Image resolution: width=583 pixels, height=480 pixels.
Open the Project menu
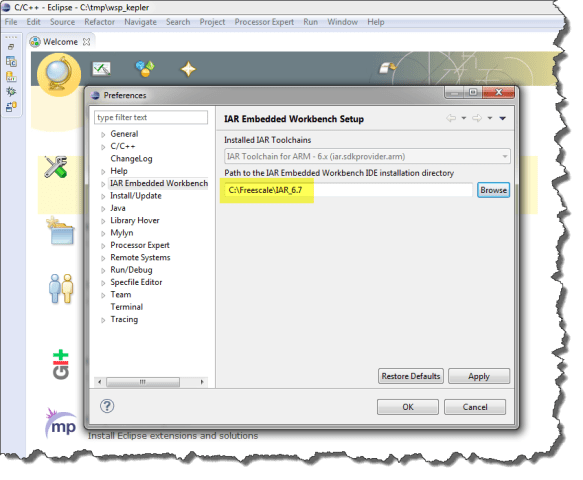[x=212, y=22]
